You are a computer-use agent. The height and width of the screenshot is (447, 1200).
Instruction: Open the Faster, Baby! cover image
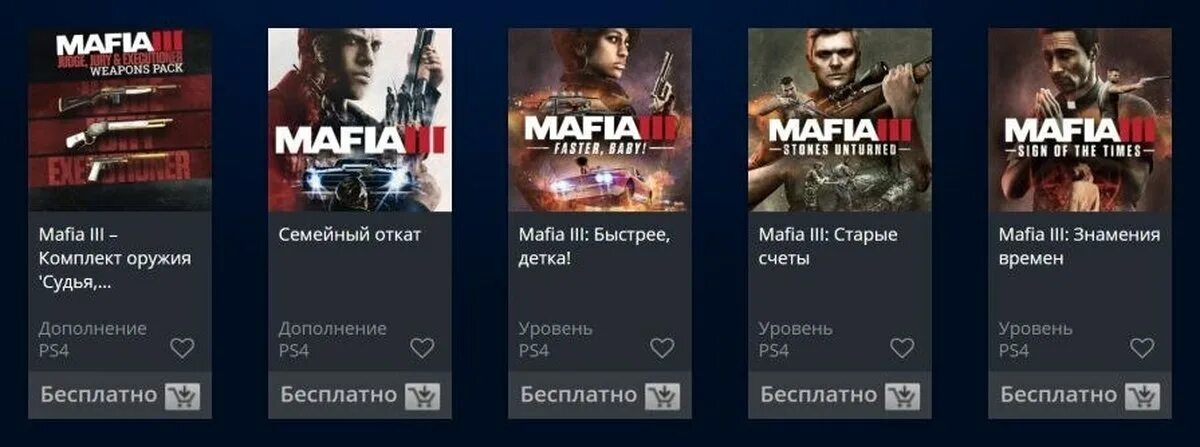coord(600,119)
